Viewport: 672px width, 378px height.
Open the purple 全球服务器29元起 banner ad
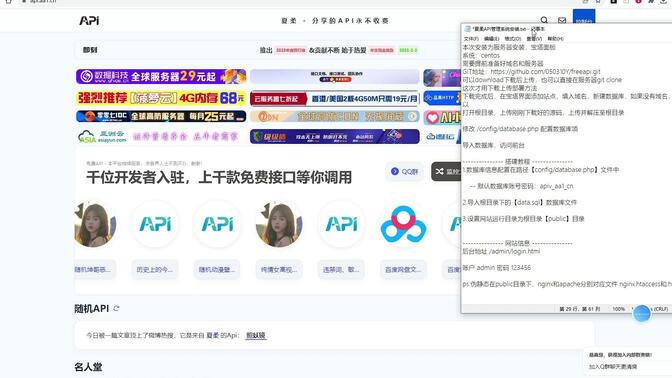pos(161,76)
